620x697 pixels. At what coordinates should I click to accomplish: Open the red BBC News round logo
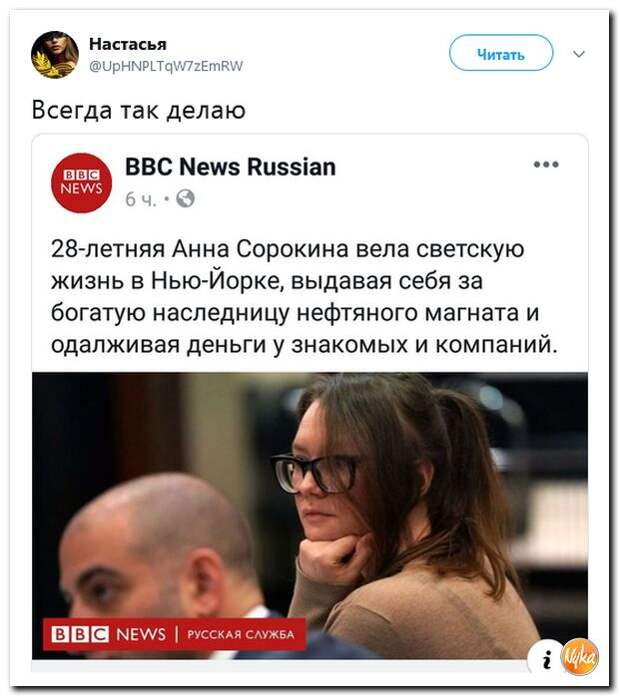[x=81, y=182]
